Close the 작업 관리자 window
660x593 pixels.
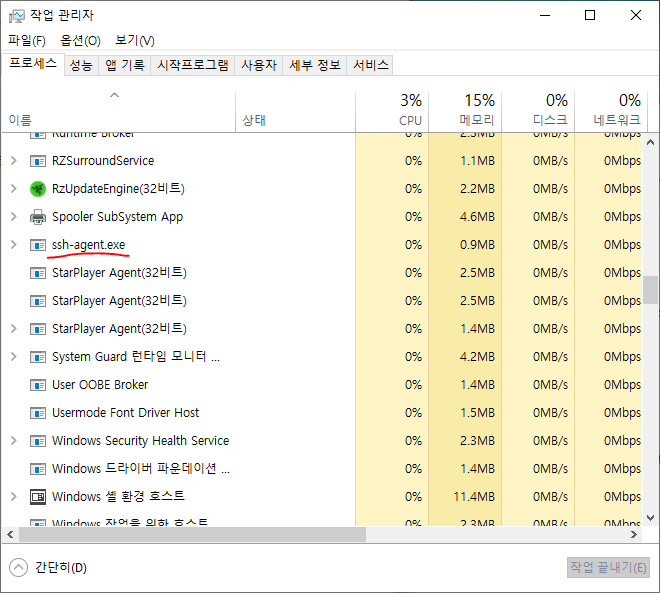(636, 16)
